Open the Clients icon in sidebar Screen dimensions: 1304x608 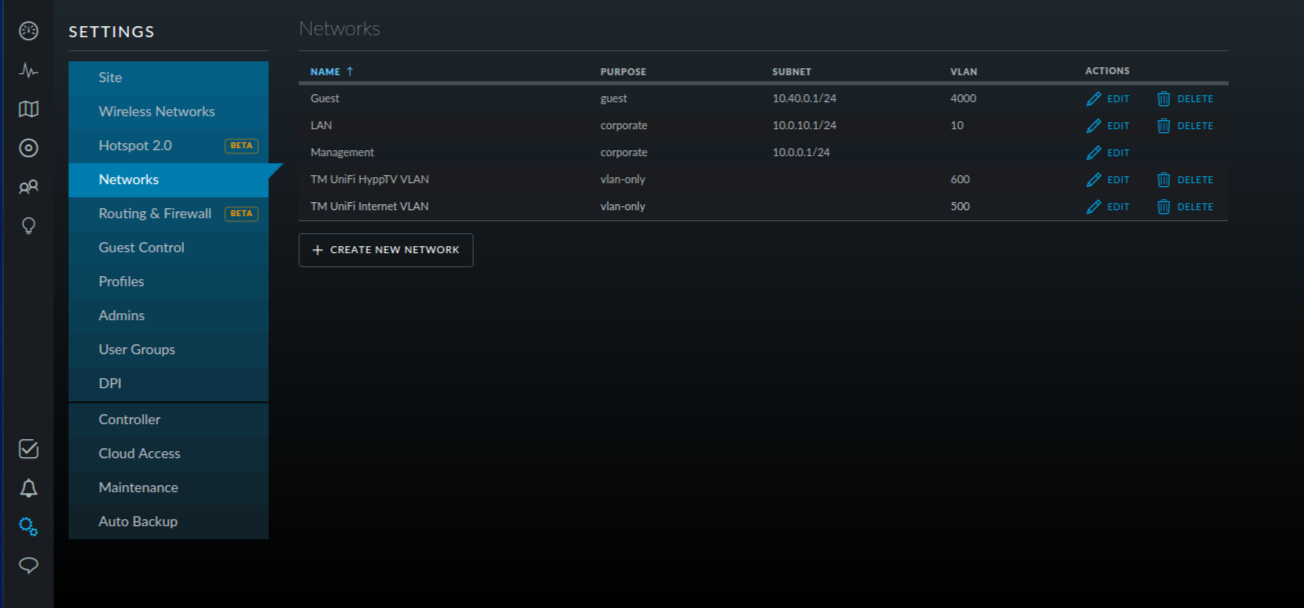coord(29,187)
